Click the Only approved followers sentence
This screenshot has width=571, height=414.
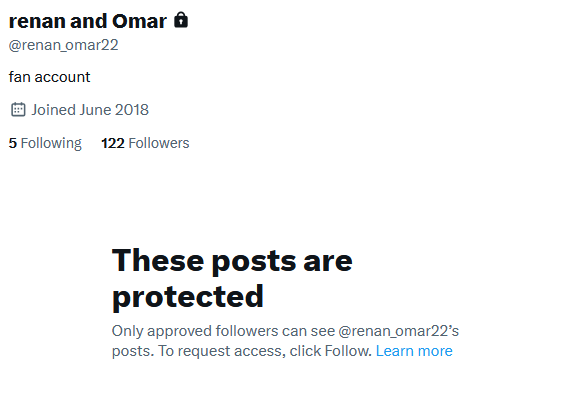point(285,331)
